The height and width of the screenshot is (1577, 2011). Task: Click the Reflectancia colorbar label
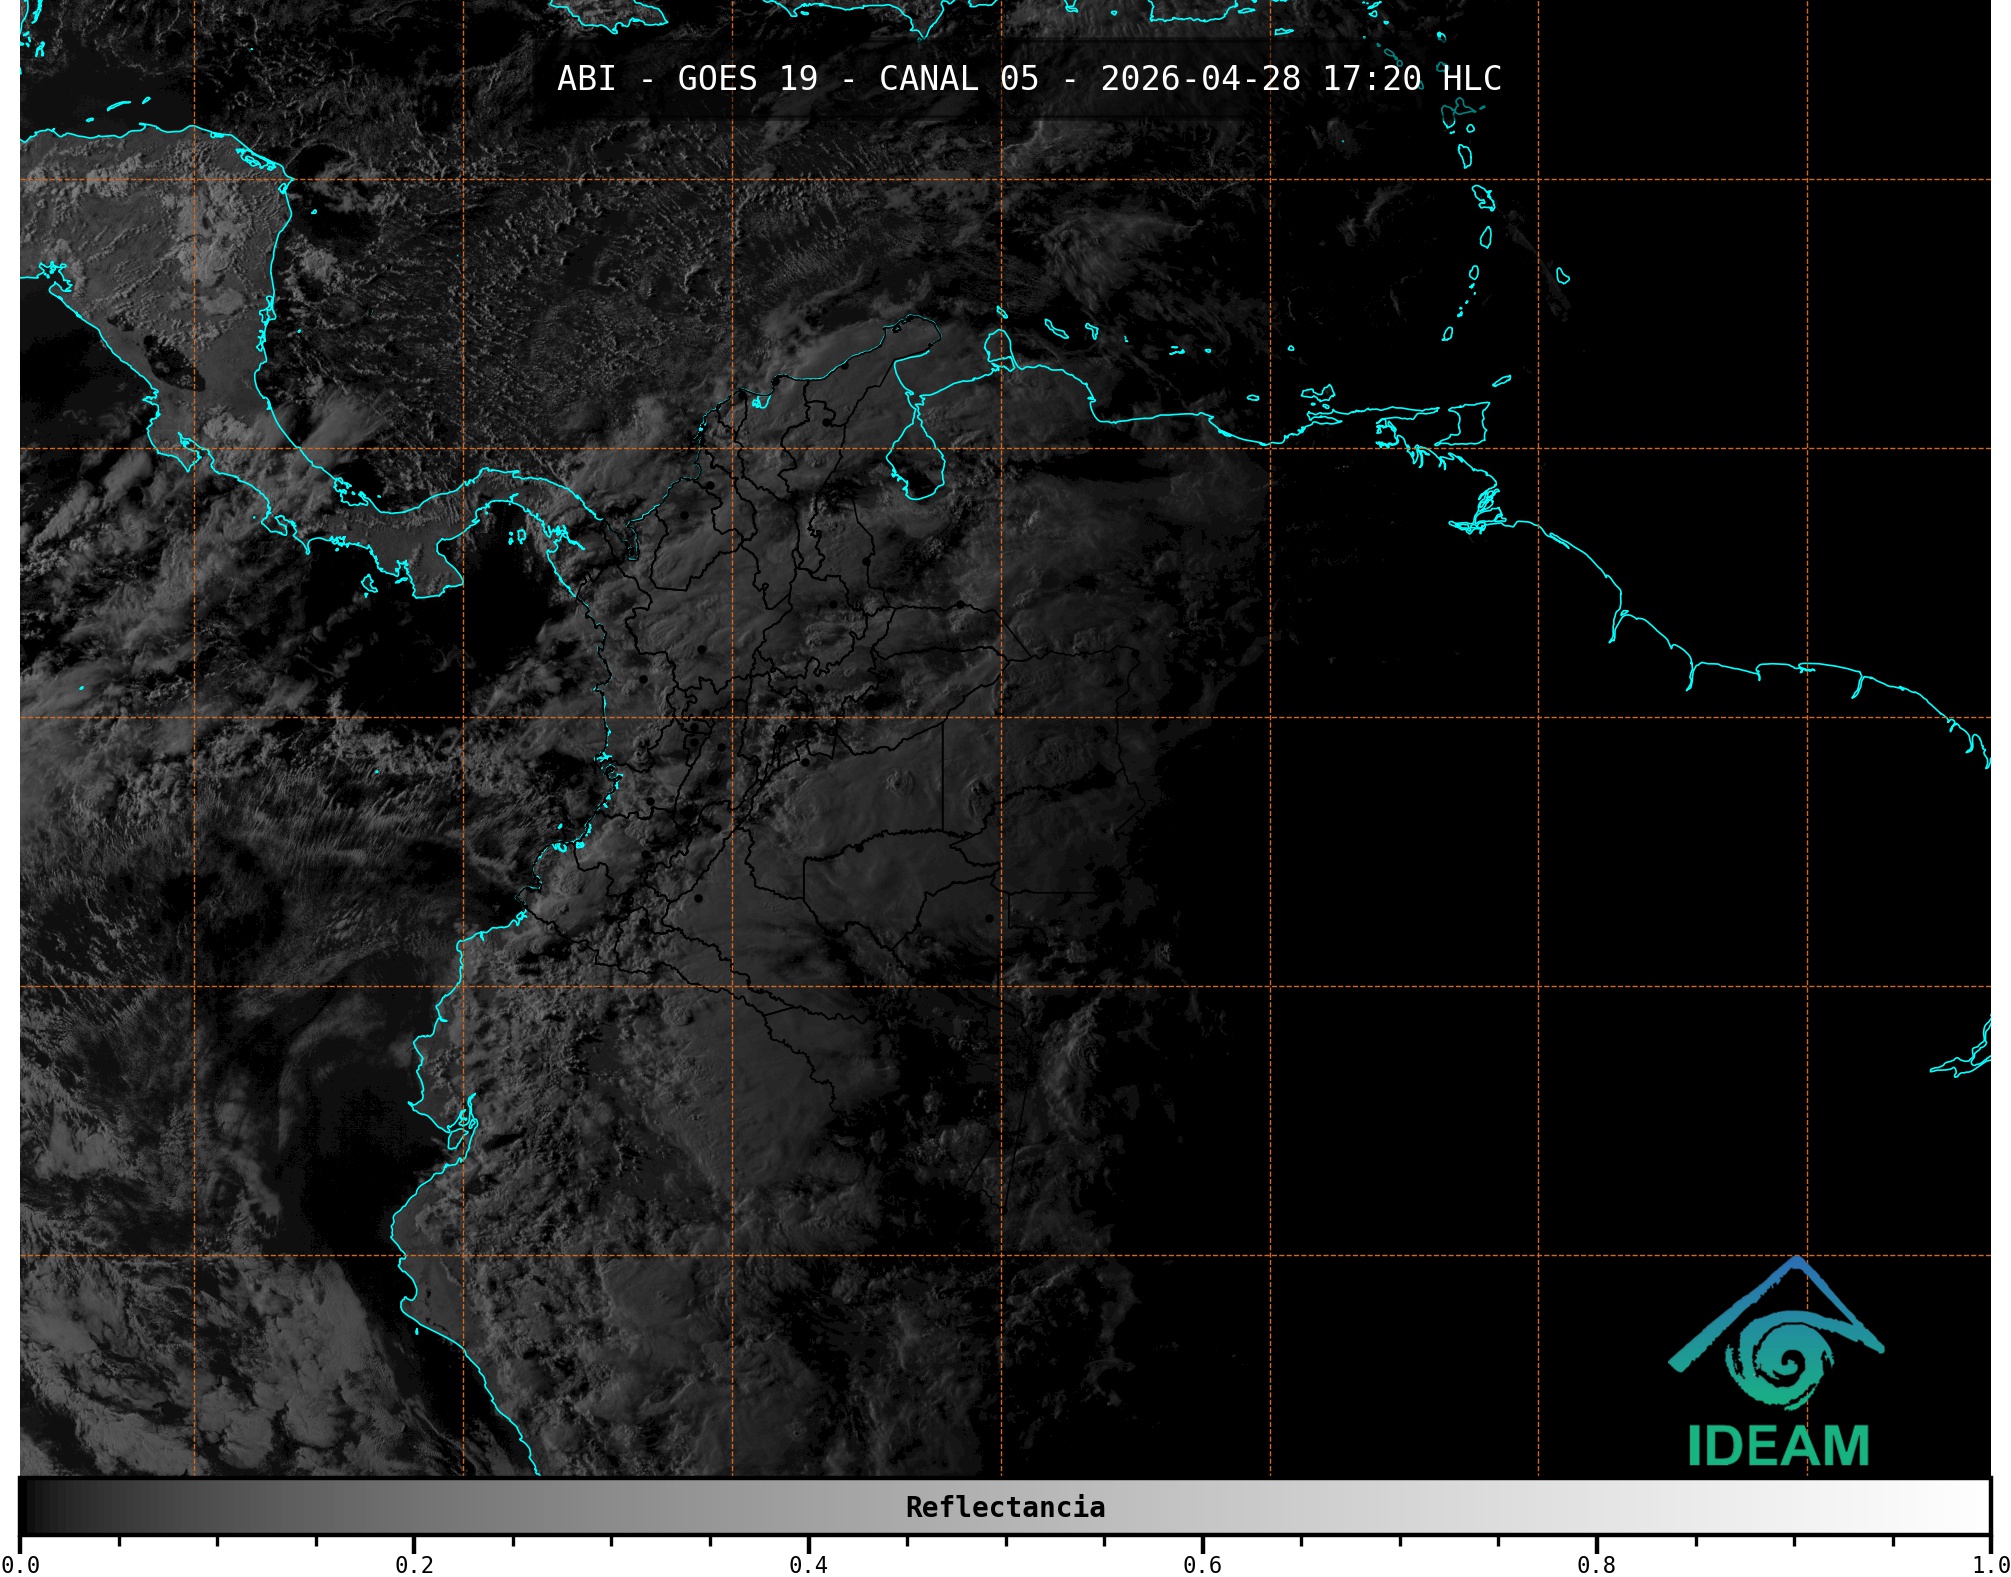pos(1005,1507)
